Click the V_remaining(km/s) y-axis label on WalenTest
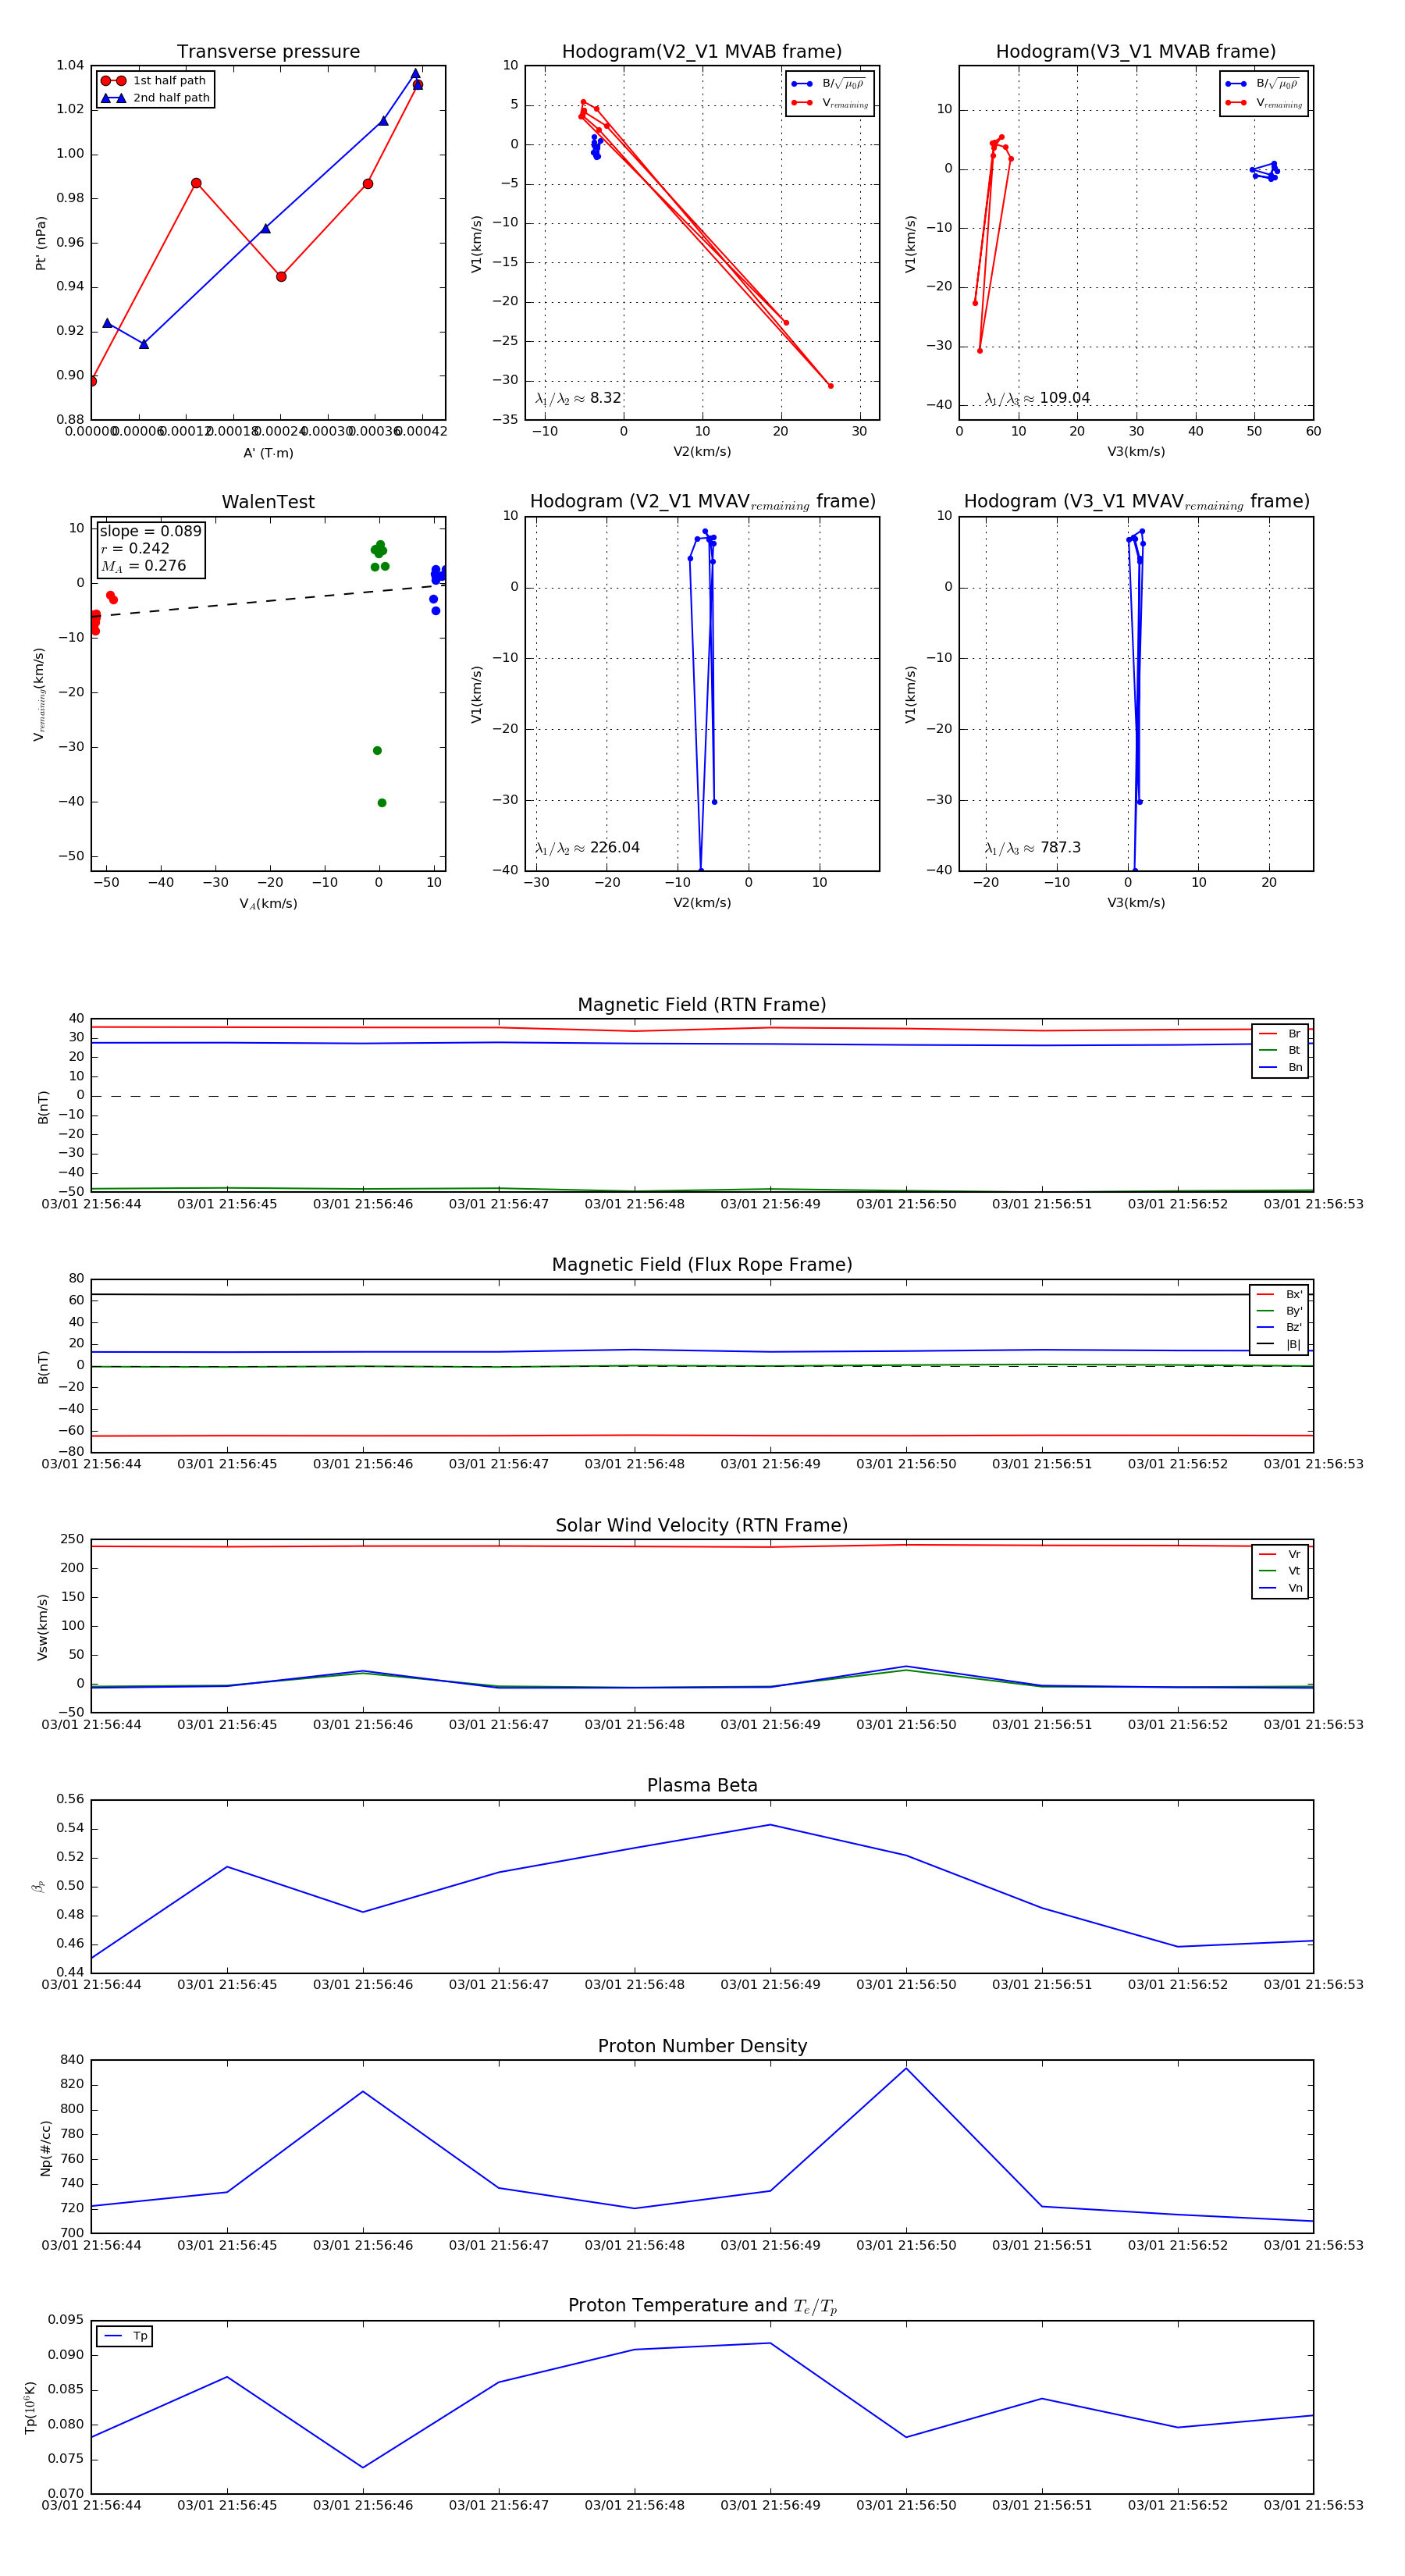Screen dimensions: 1405x2576 click(39, 694)
